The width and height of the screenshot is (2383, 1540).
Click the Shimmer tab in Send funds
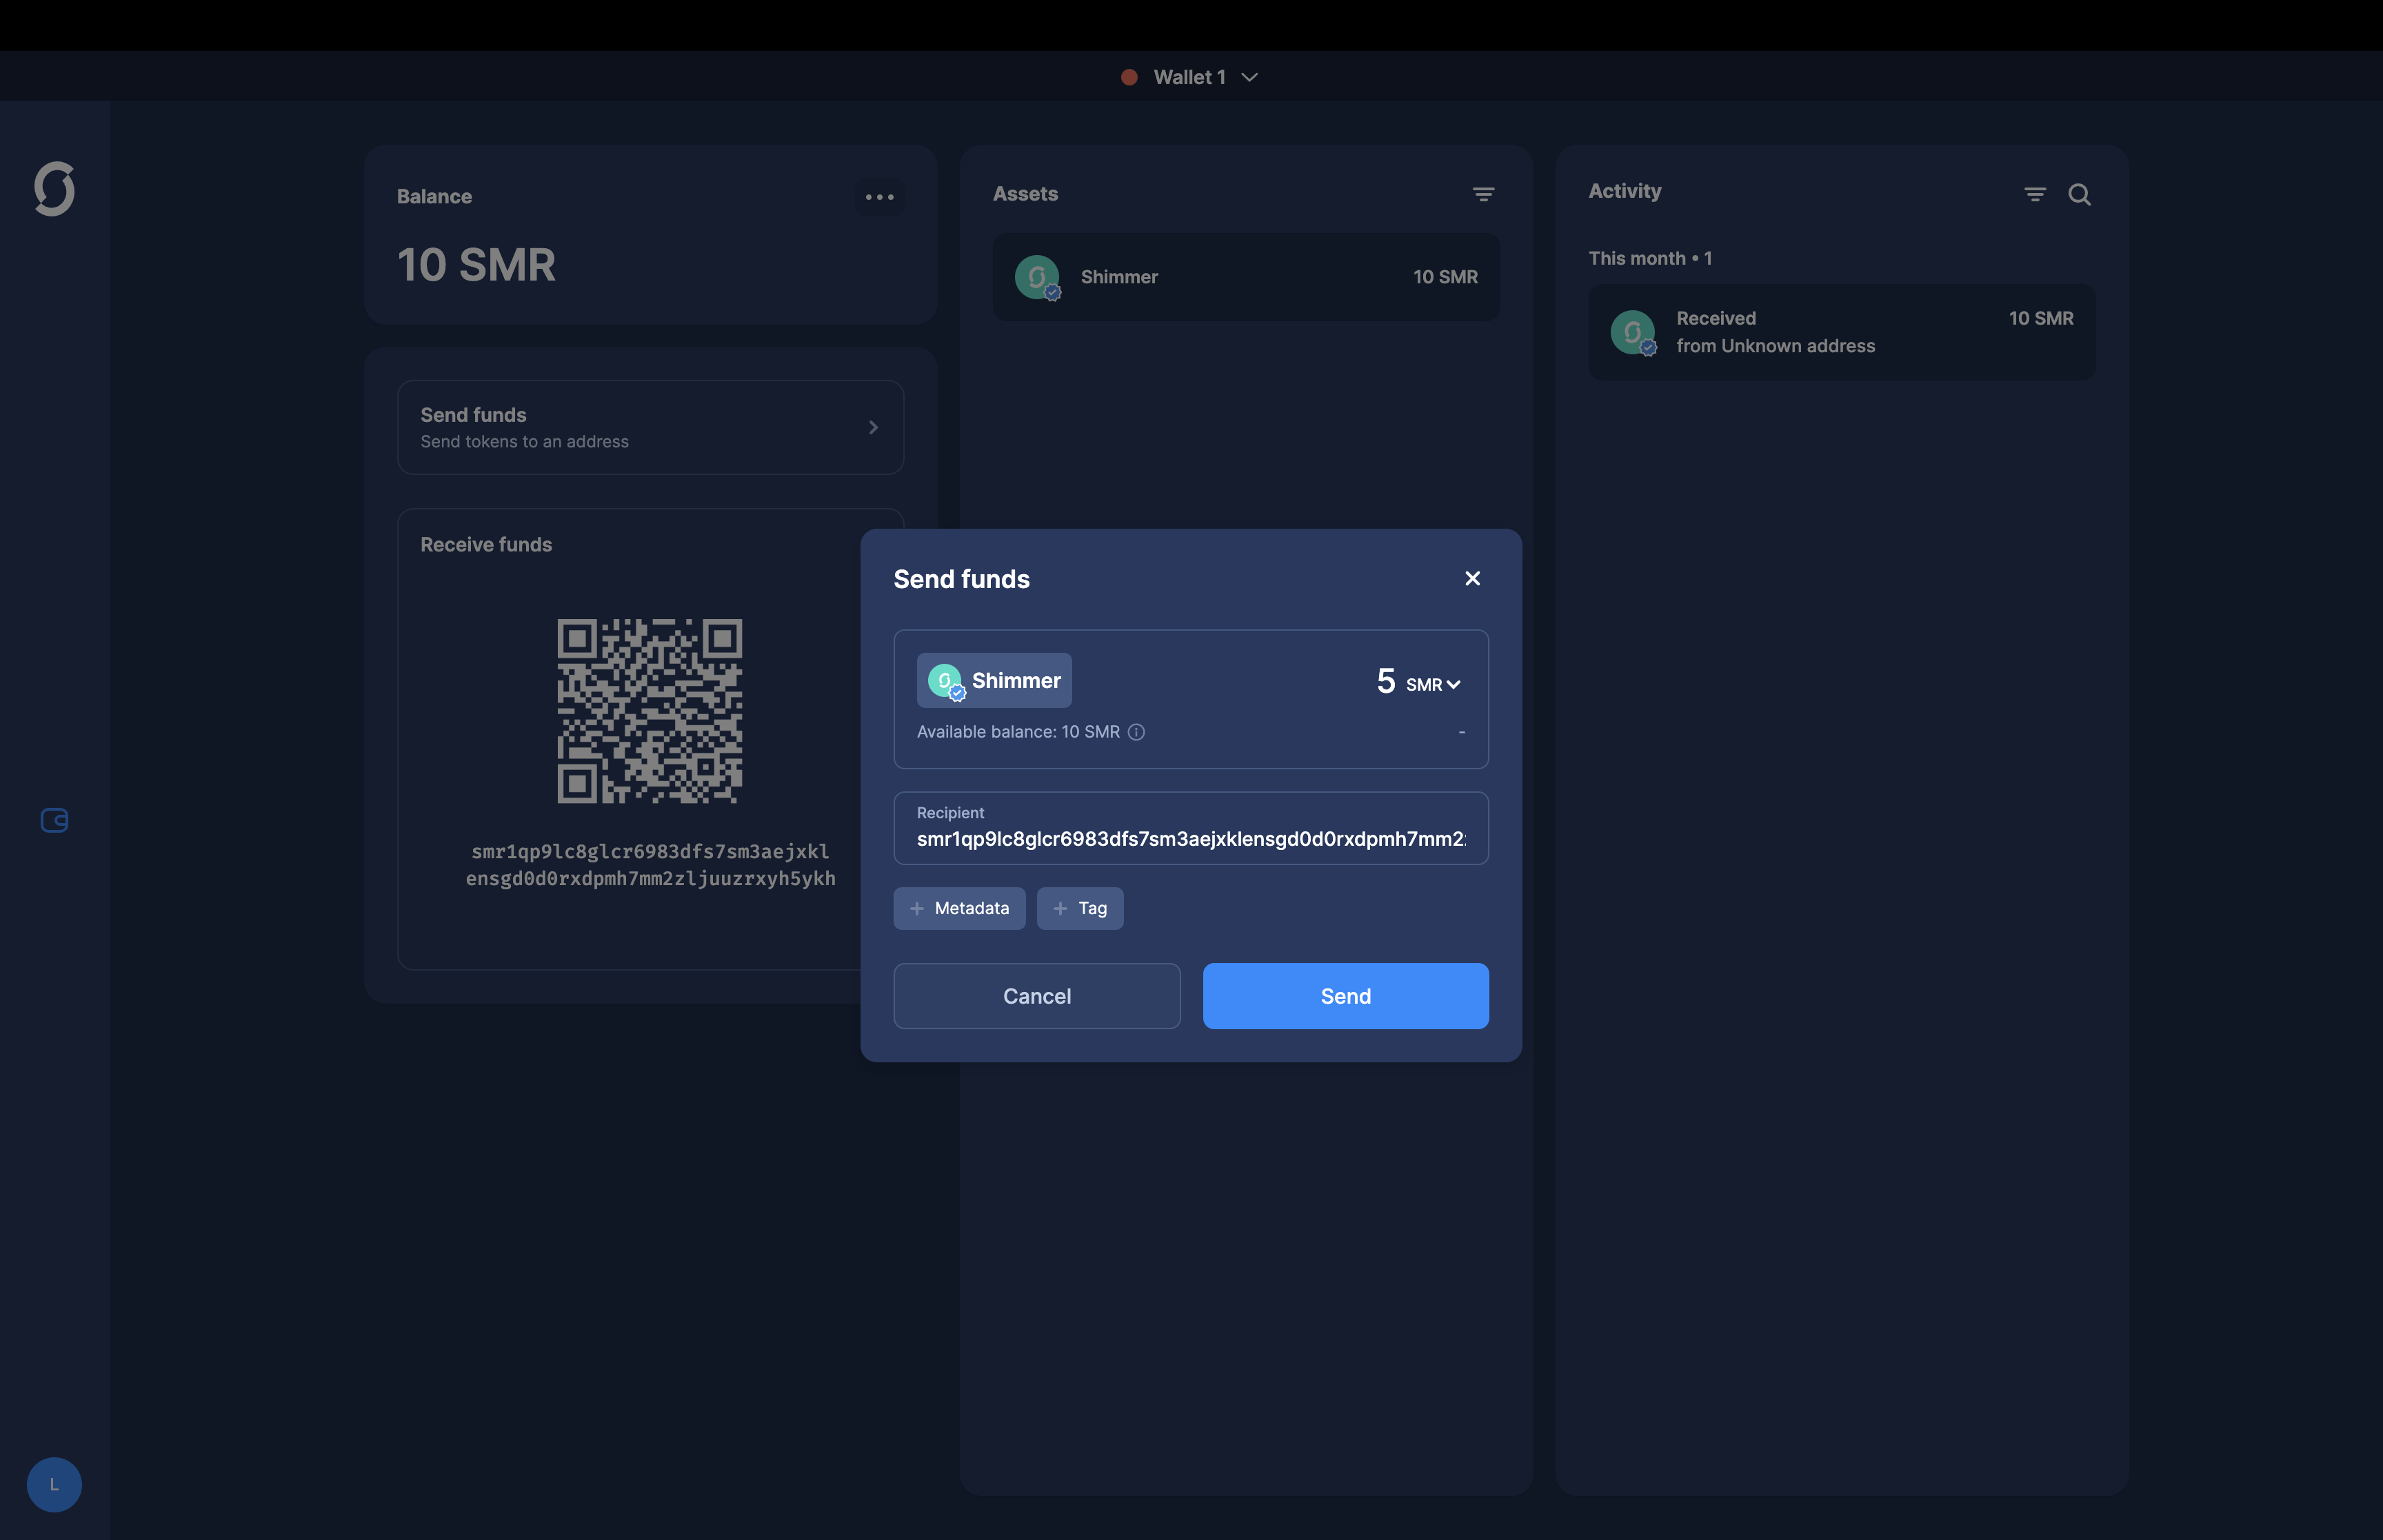click(995, 679)
